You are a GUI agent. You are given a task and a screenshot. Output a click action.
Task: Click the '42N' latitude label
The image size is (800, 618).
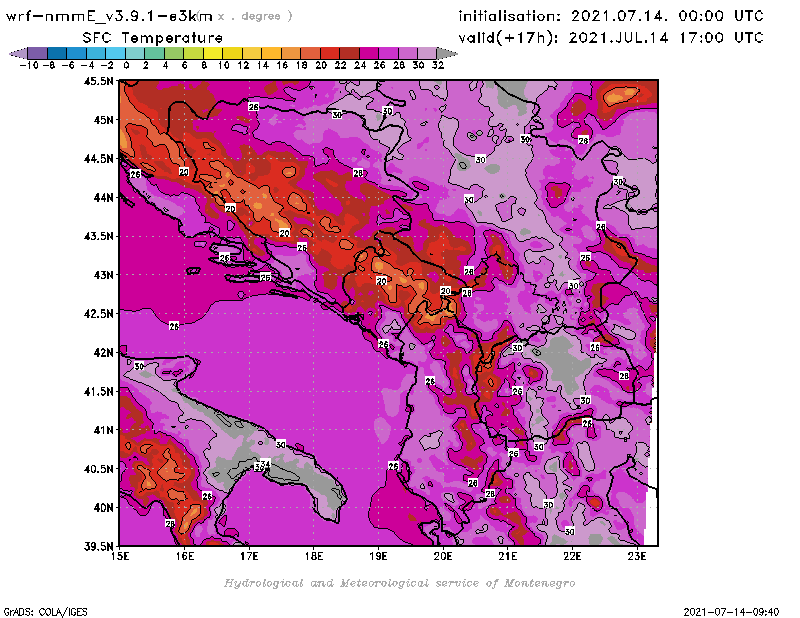[103, 353]
